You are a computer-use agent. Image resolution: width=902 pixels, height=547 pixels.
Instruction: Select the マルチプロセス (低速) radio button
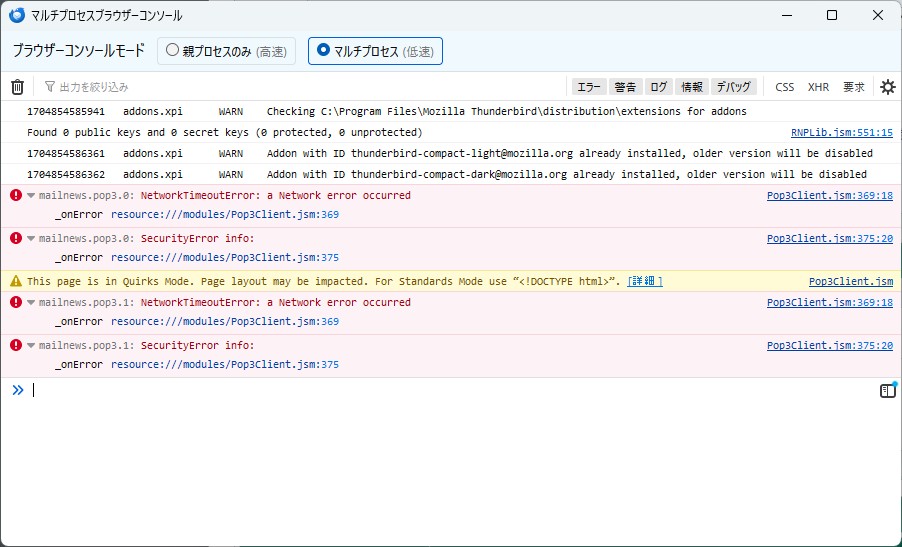[323, 50]
